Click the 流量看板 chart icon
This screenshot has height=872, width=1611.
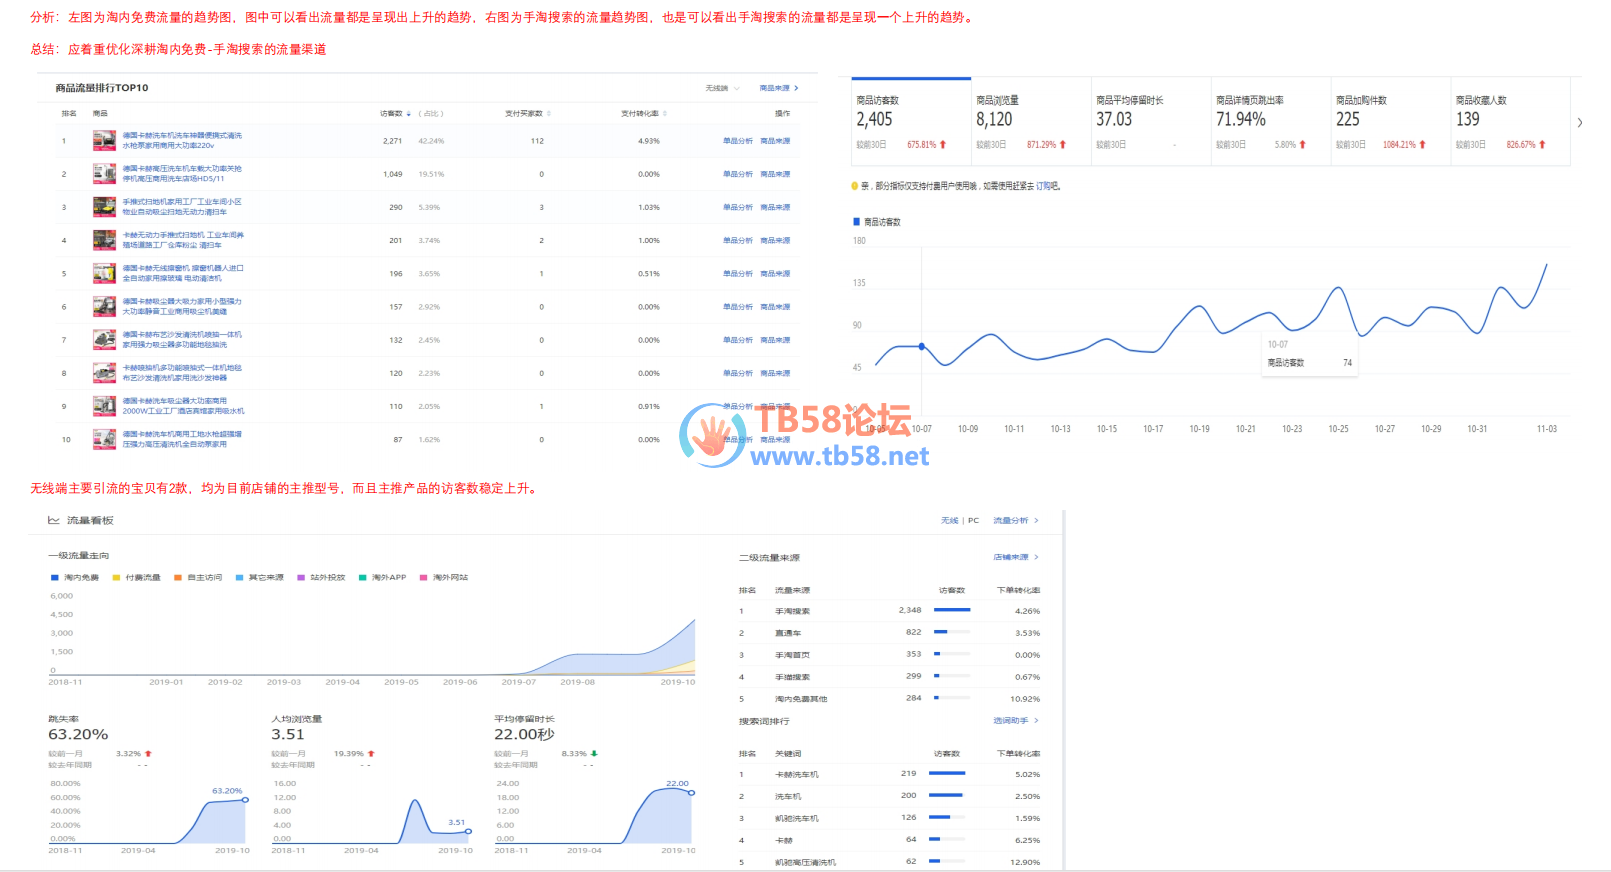click(x=54, y=520)
